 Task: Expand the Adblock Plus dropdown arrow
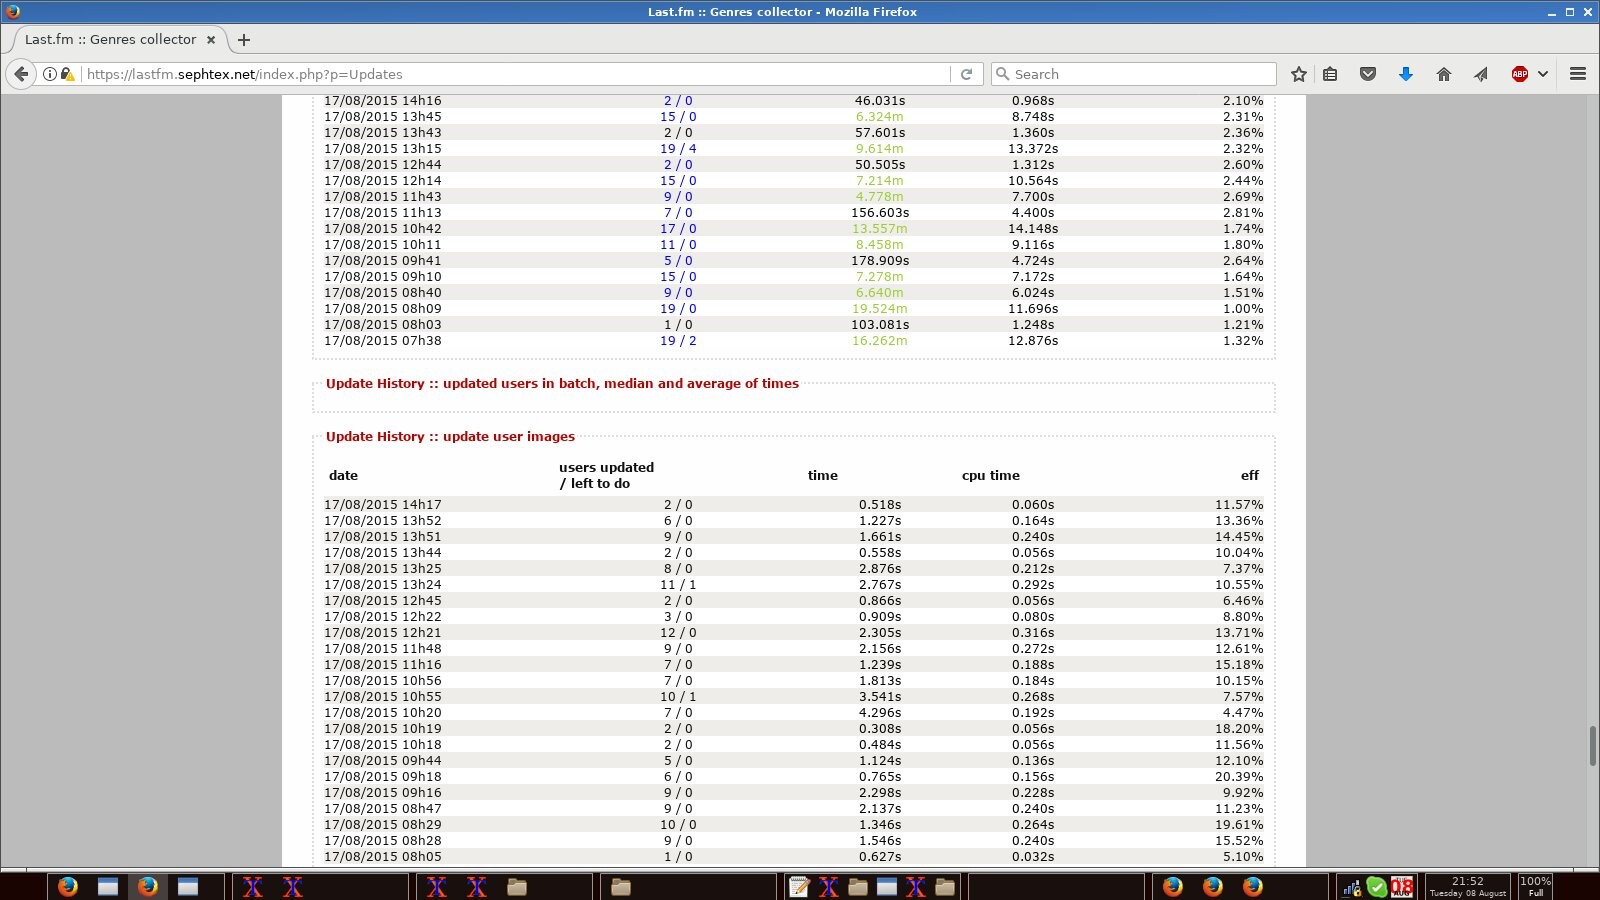tap(1543, 74)
